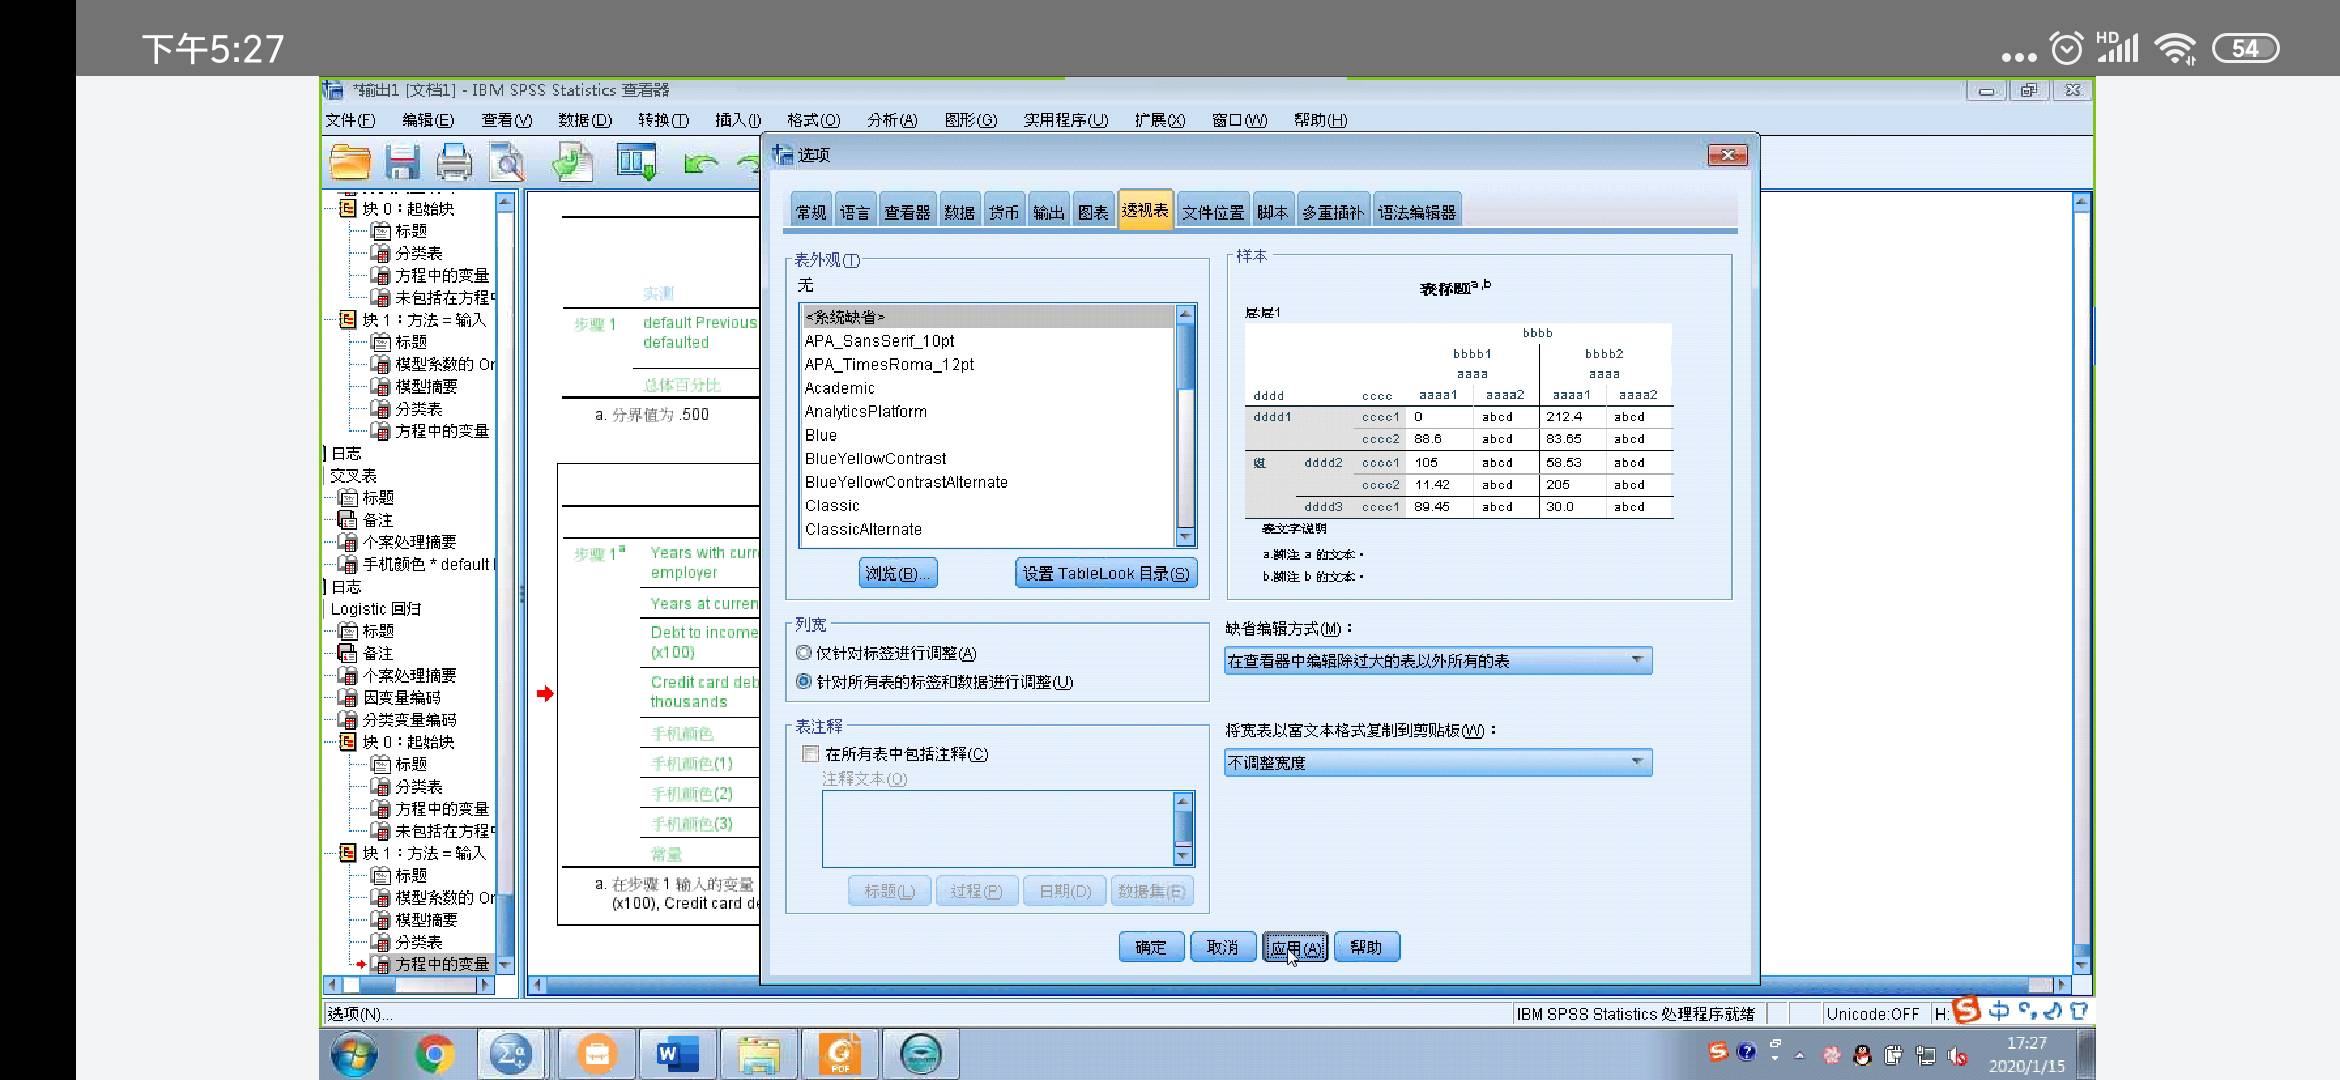Click the 确定 button

coord(1151,947)
